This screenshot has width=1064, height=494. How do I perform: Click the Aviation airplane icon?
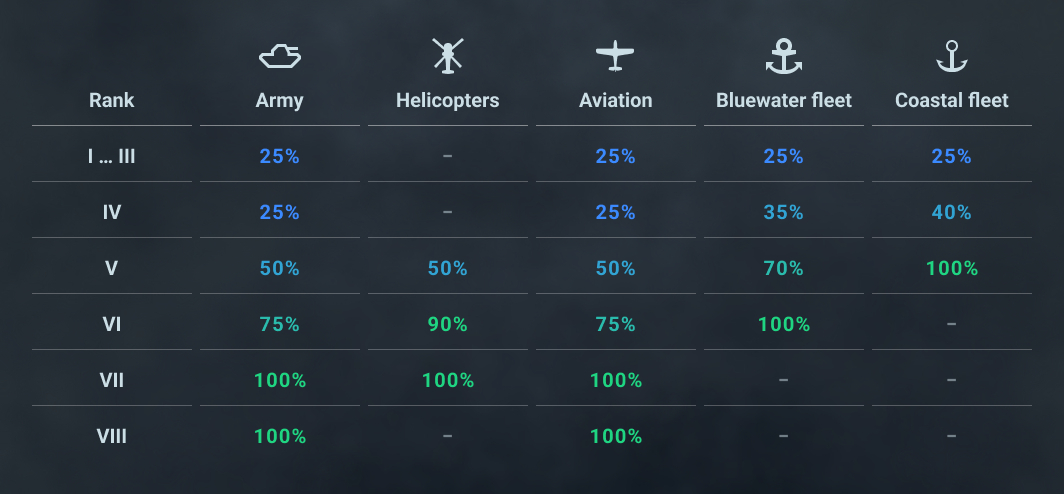(x=615, y=56)
